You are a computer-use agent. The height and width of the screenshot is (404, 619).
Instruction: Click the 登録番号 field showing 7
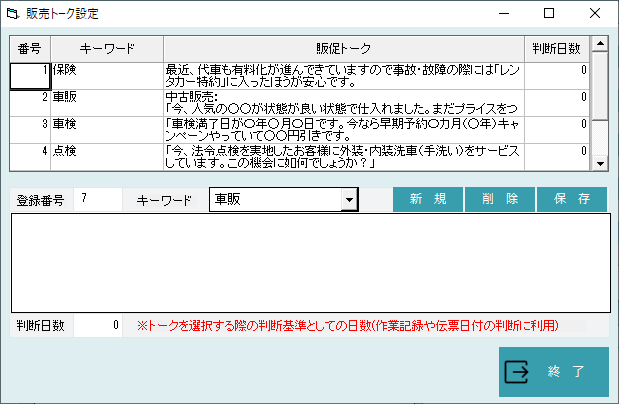pos(98,199)
